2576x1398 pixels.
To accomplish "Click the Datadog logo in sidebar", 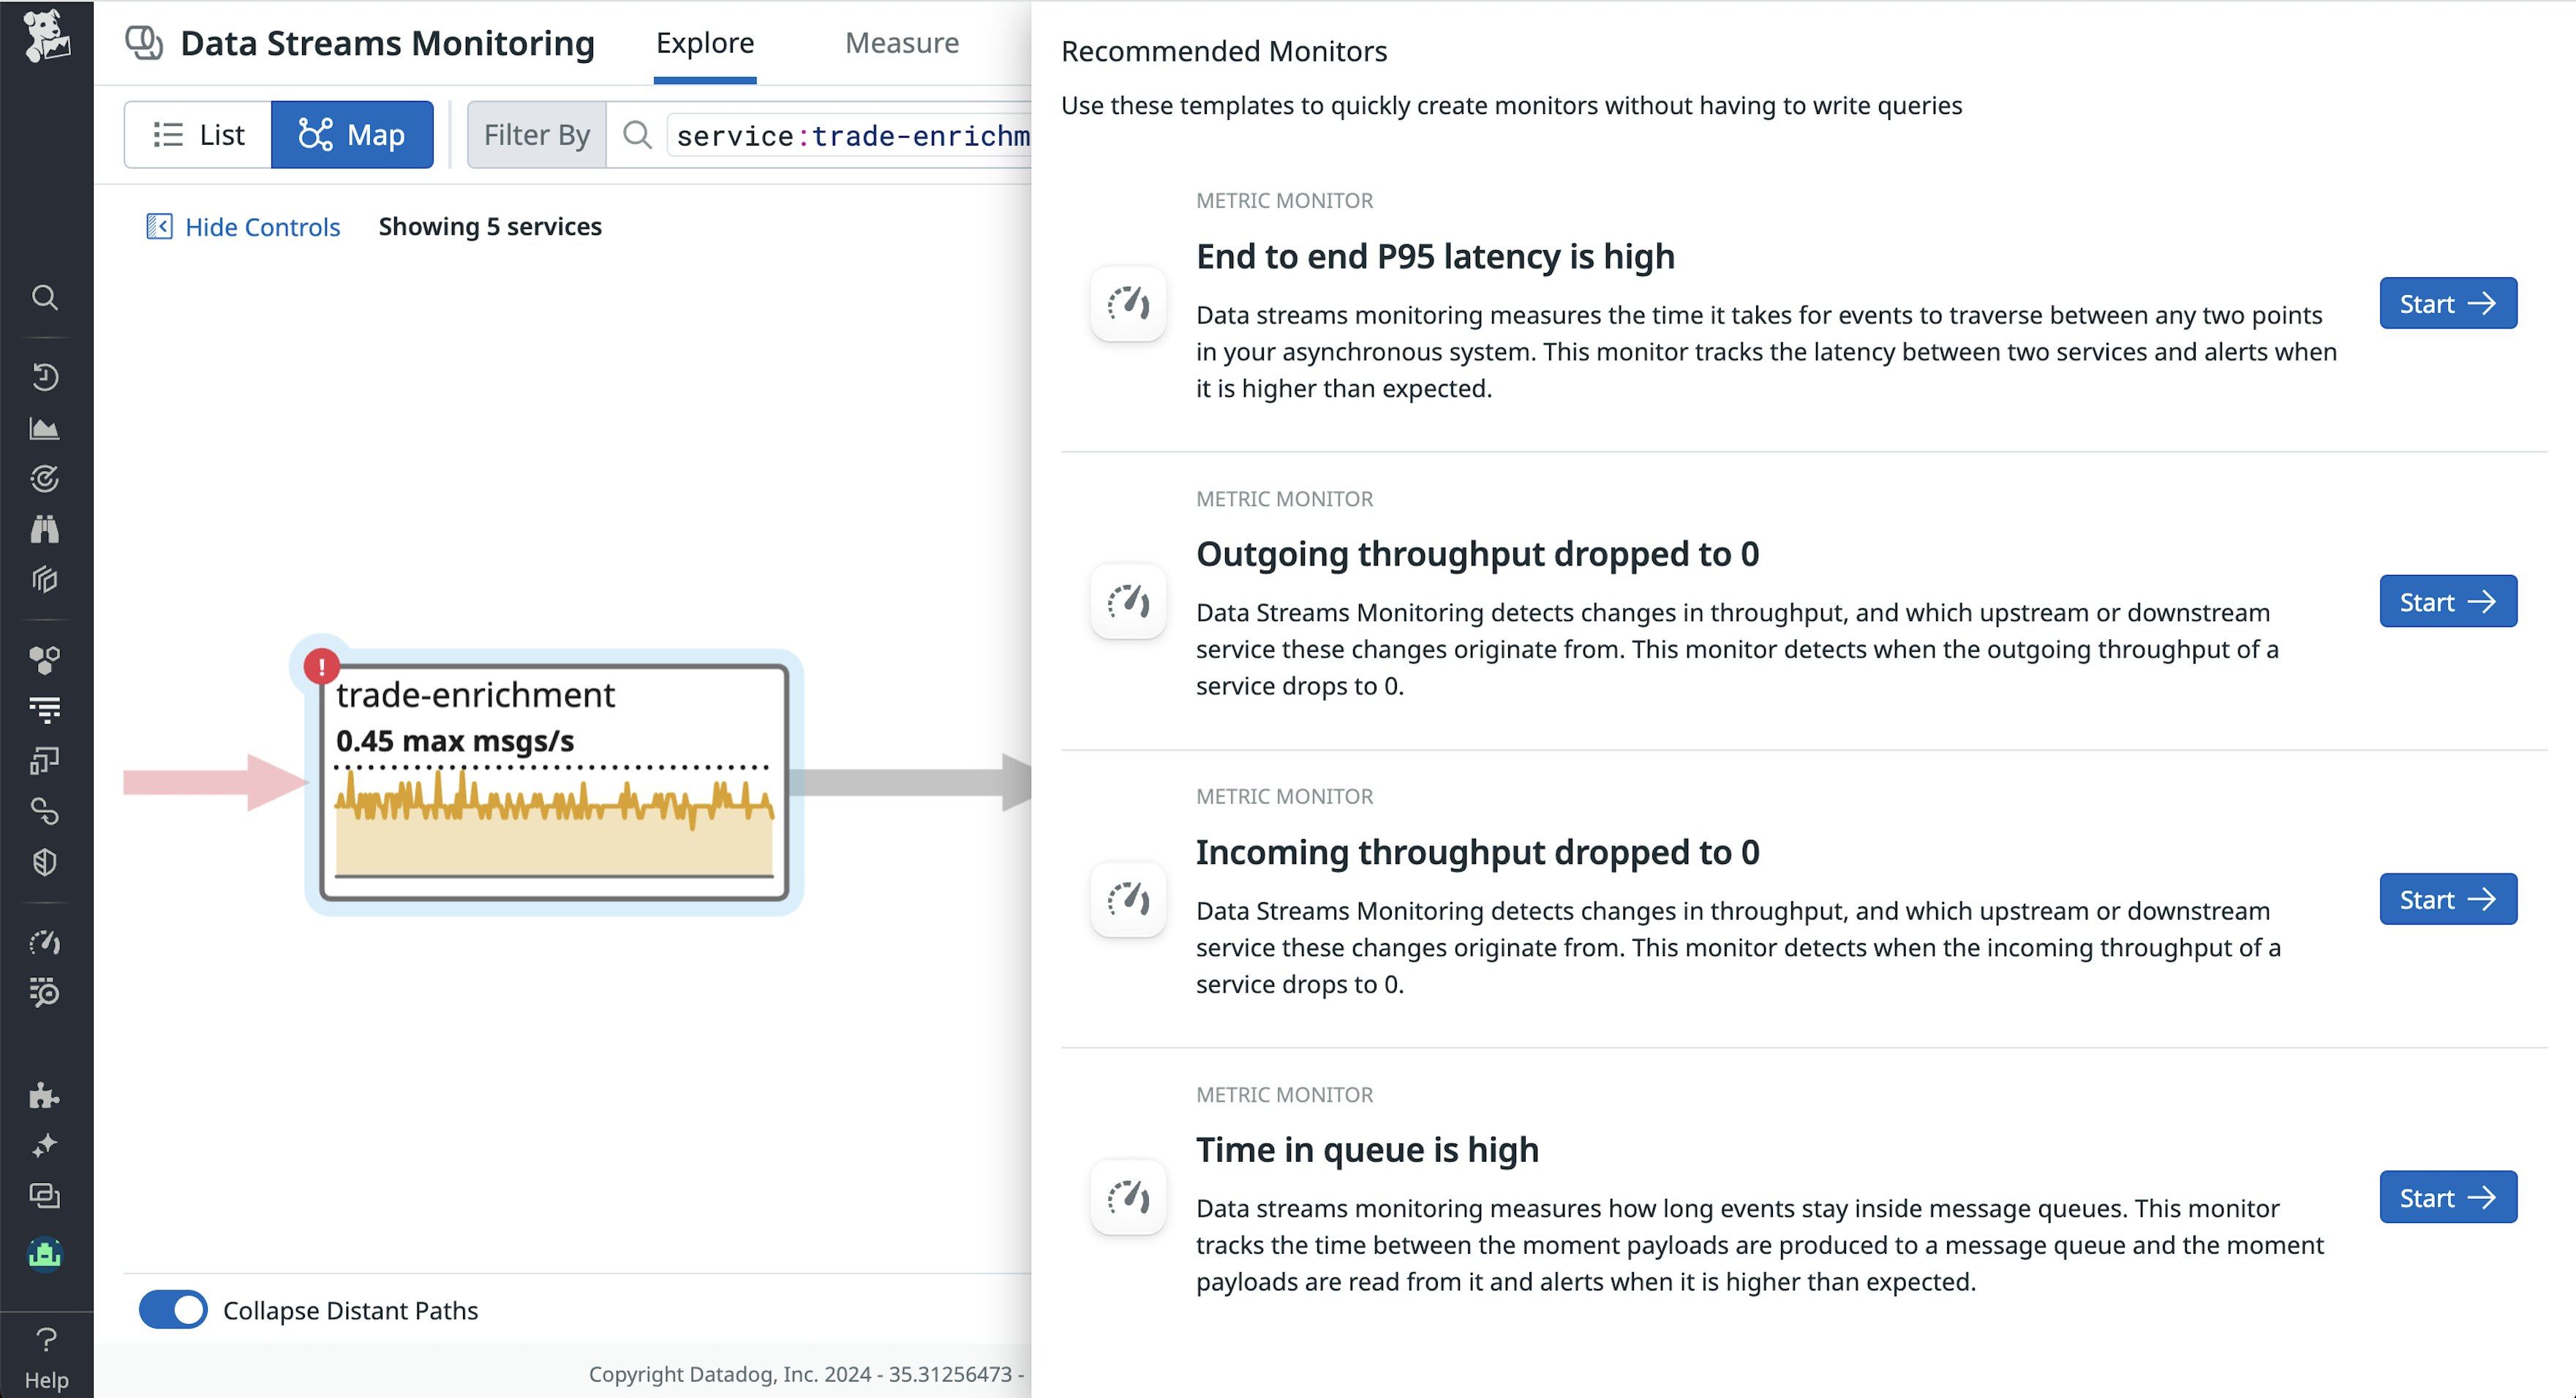I will coord(46,36).
